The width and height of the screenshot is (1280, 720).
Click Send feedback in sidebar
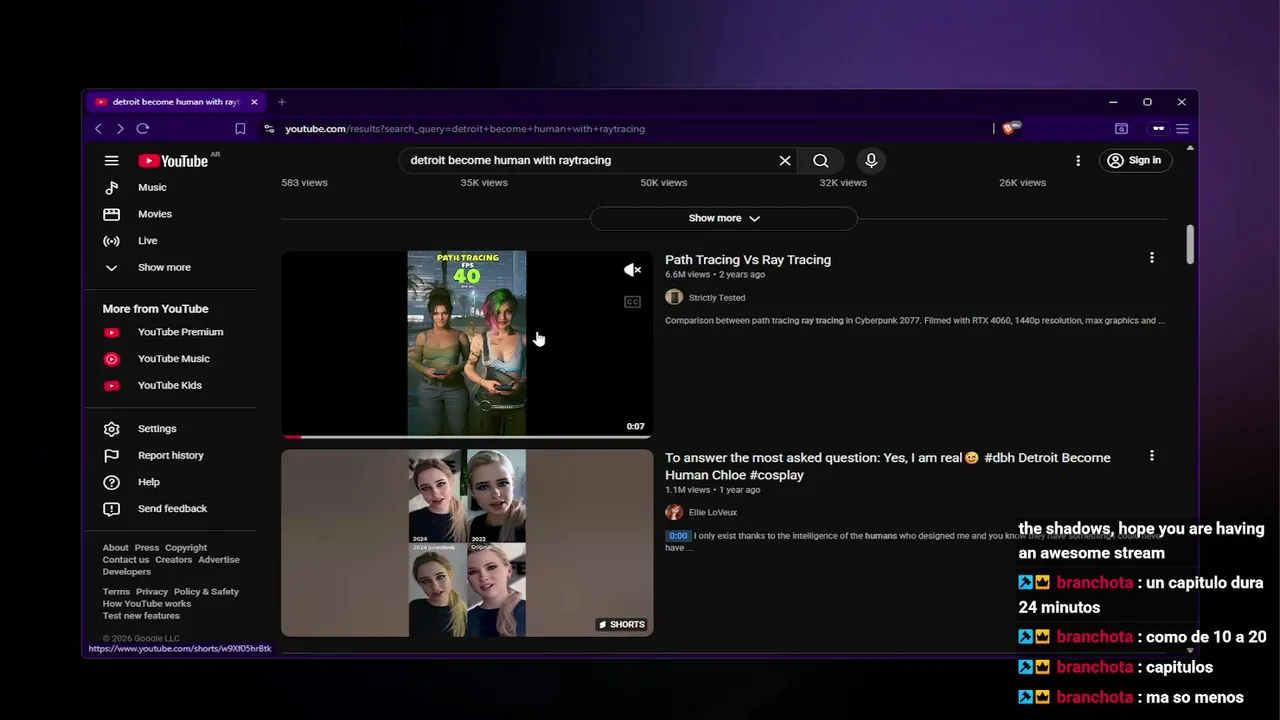(x=172, y=509)
